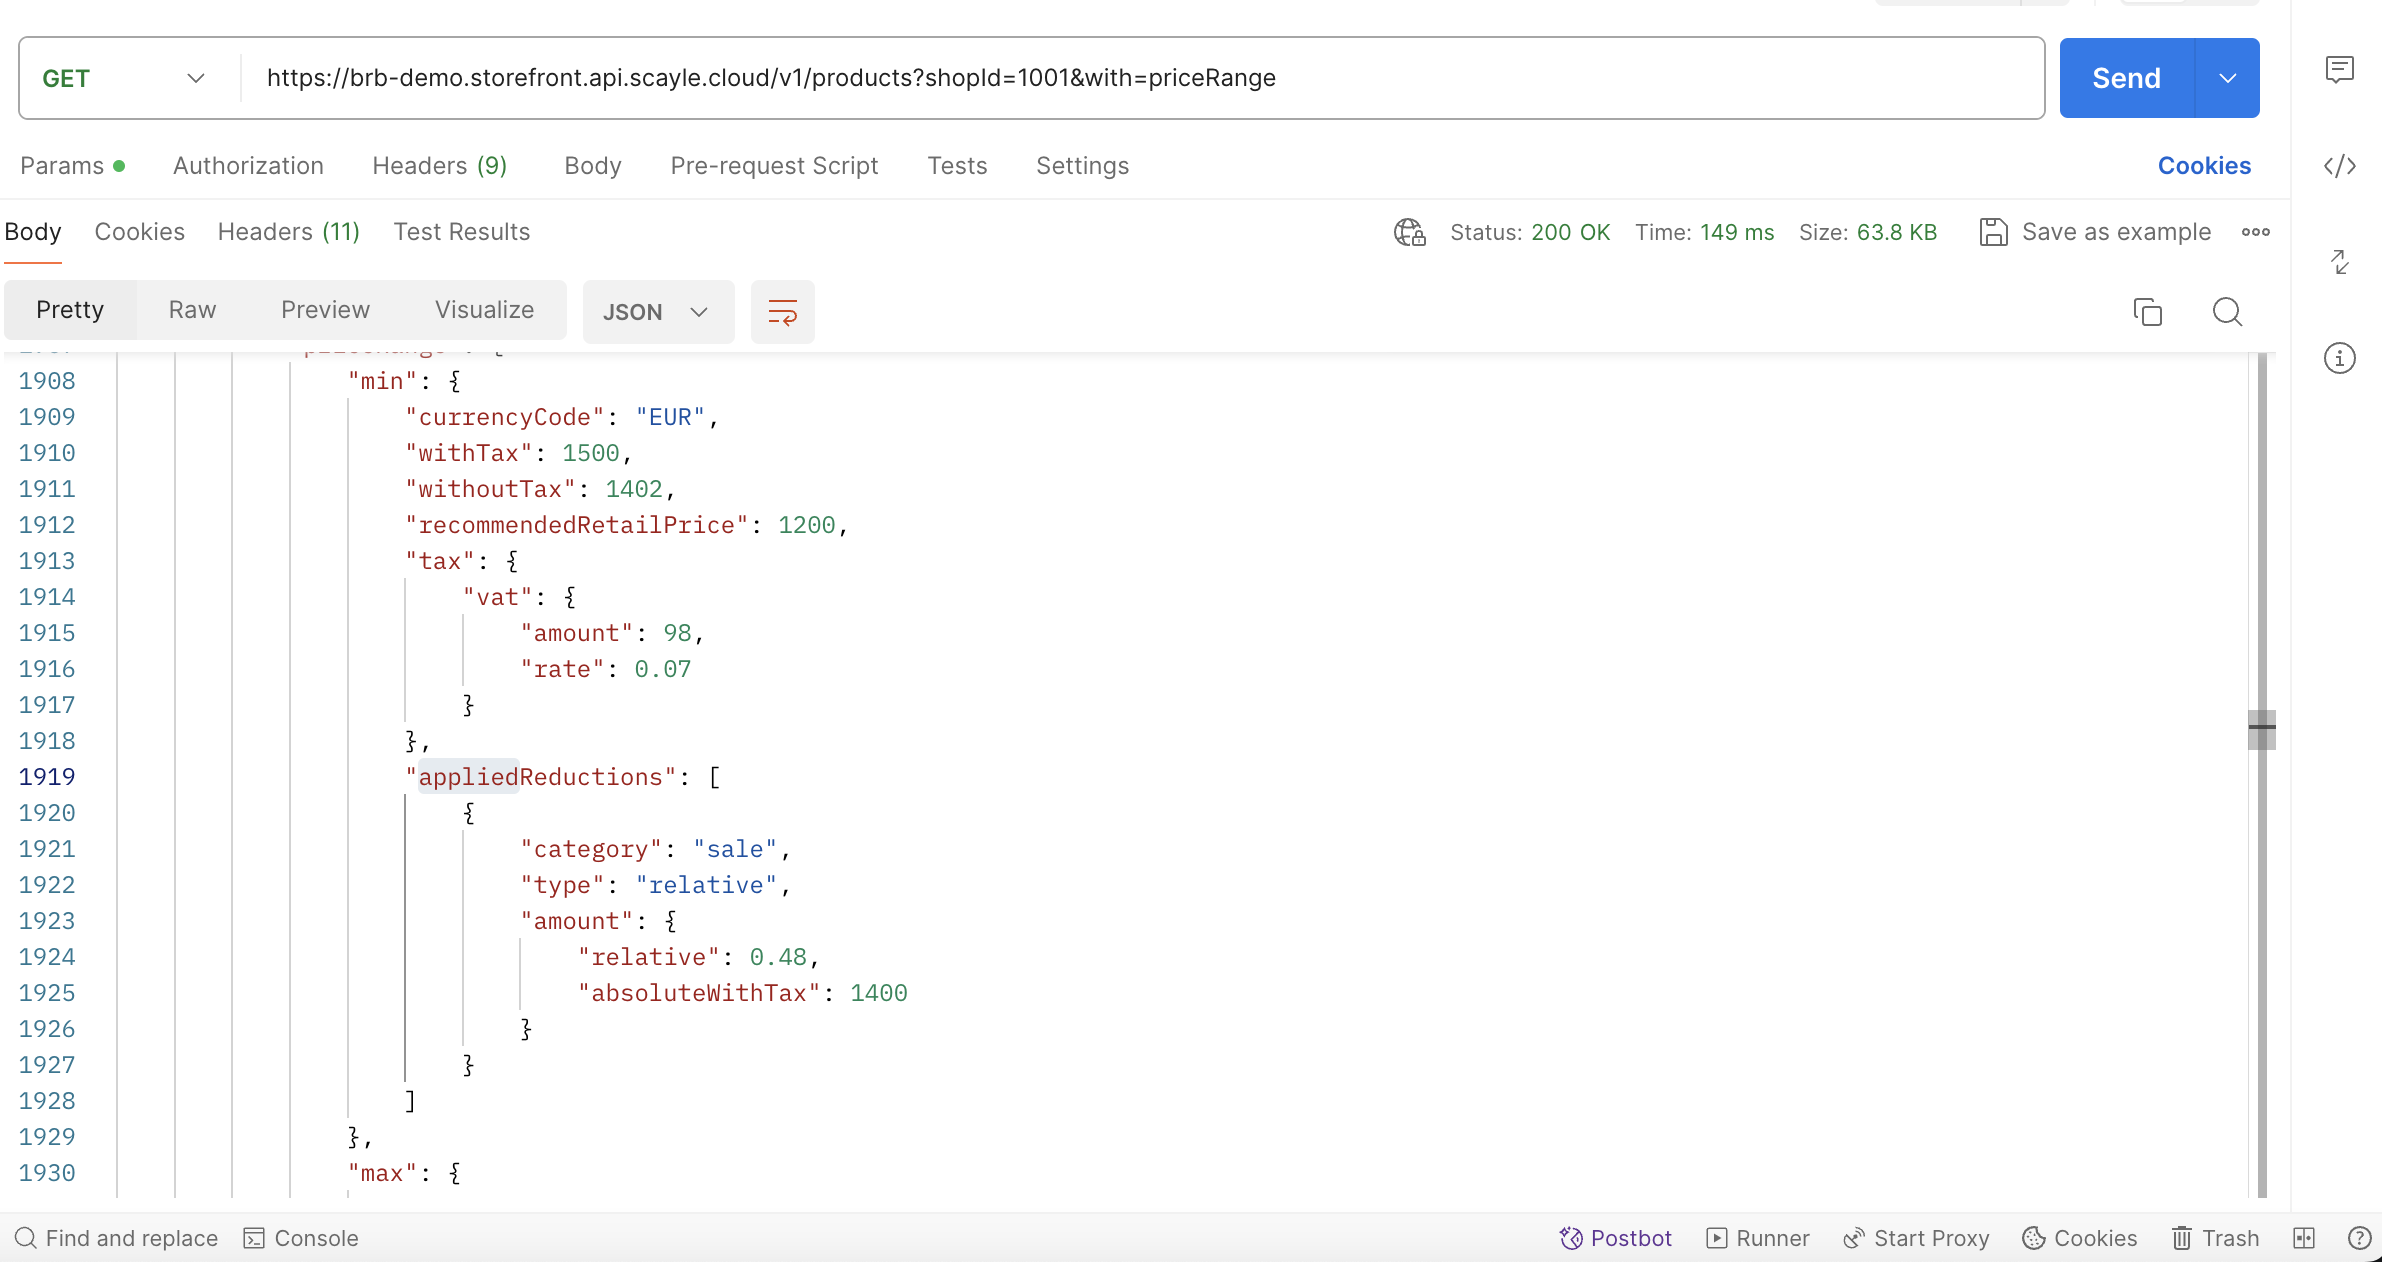Open the Trash in the footer
Viewport: 2382px width, 1262px height.
[x=2215, y=1238]
